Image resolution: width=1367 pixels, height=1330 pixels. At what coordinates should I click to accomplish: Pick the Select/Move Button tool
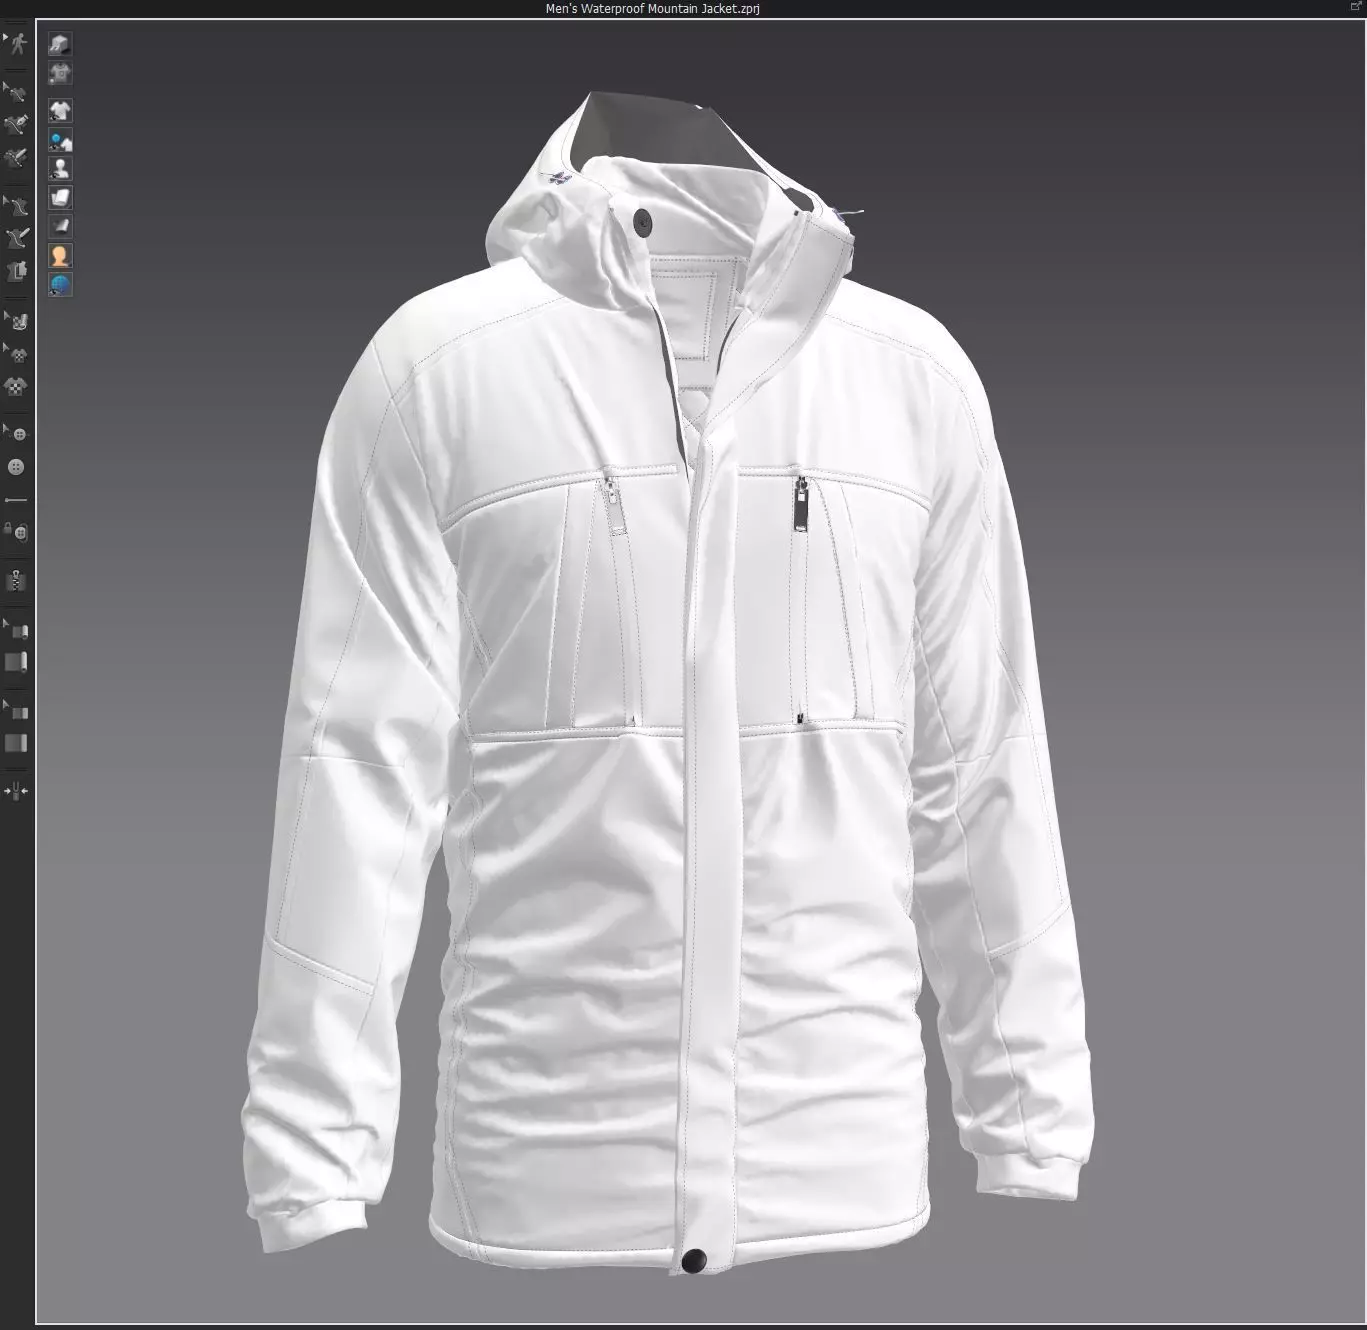(x=16, y=434)
